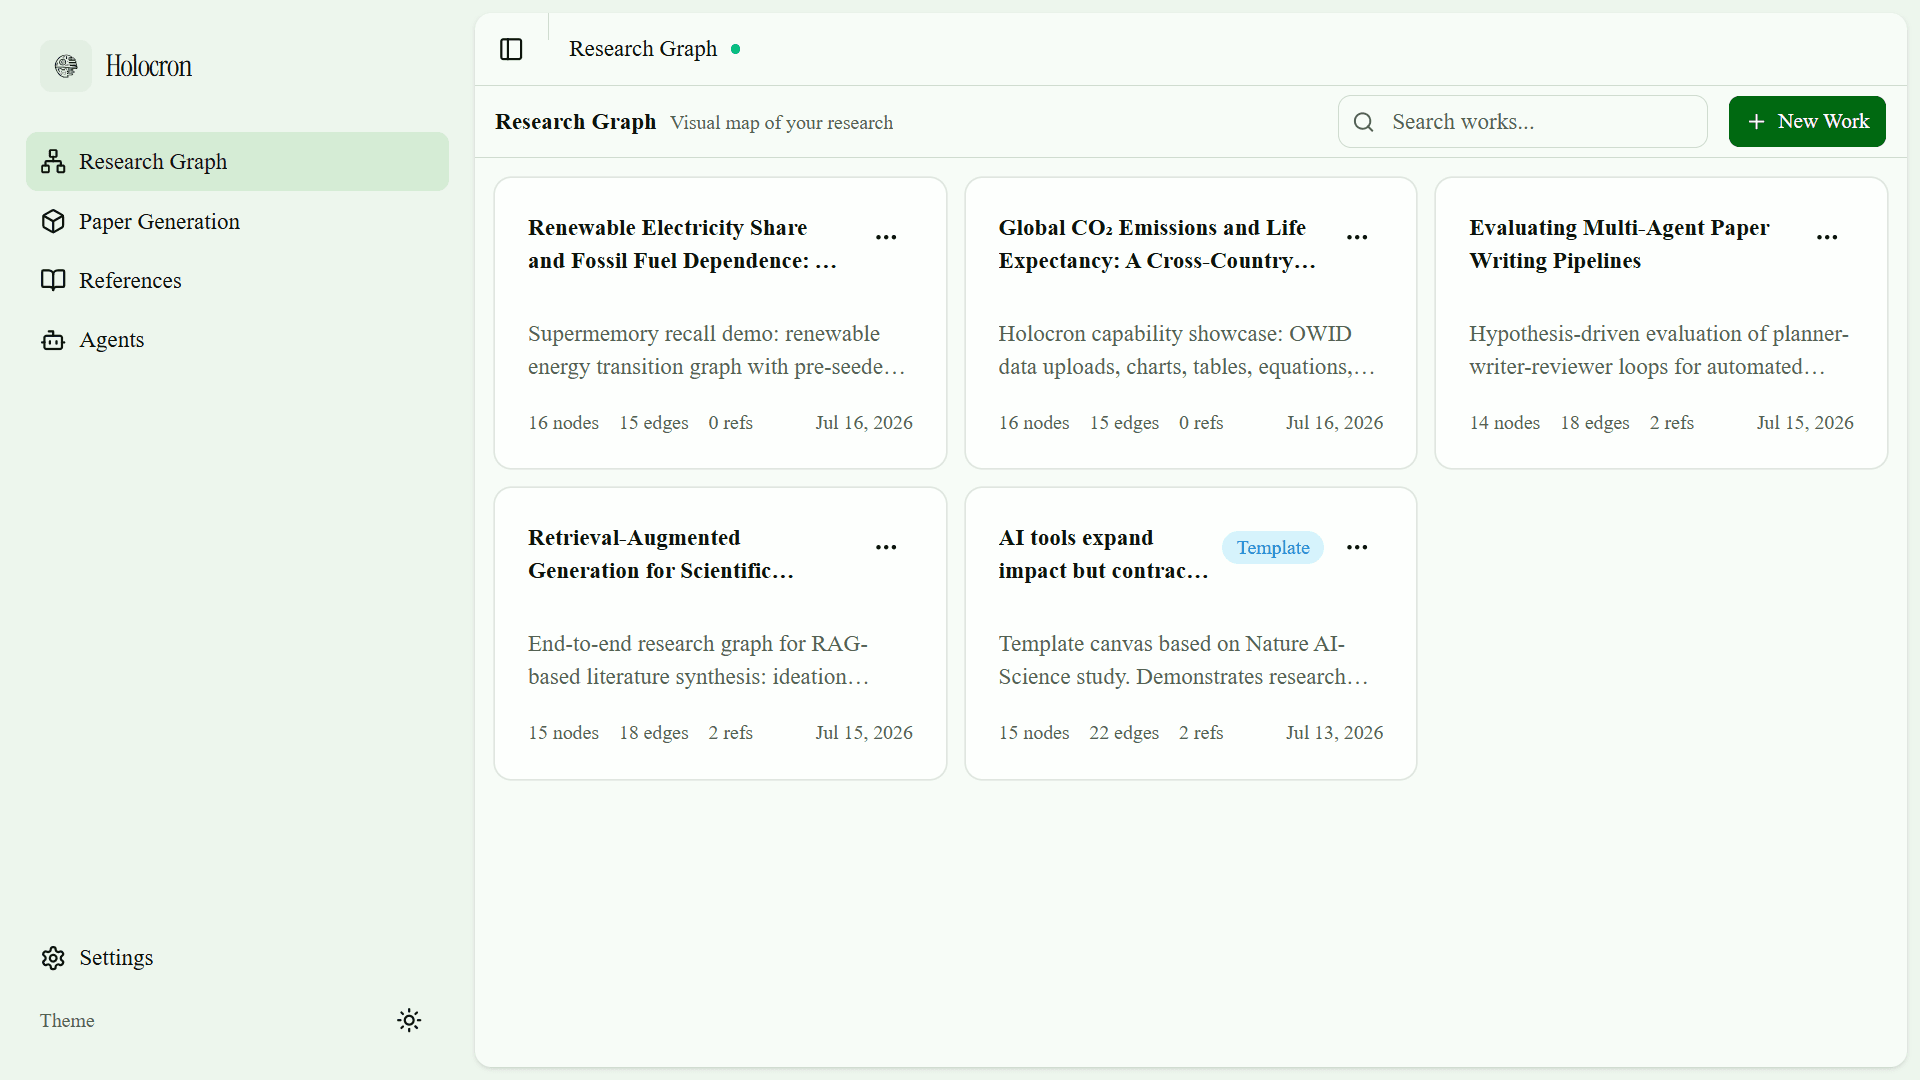Click the Holocron logo icon
Viewport: 1920px width, 1080px height.
point(66,66)
